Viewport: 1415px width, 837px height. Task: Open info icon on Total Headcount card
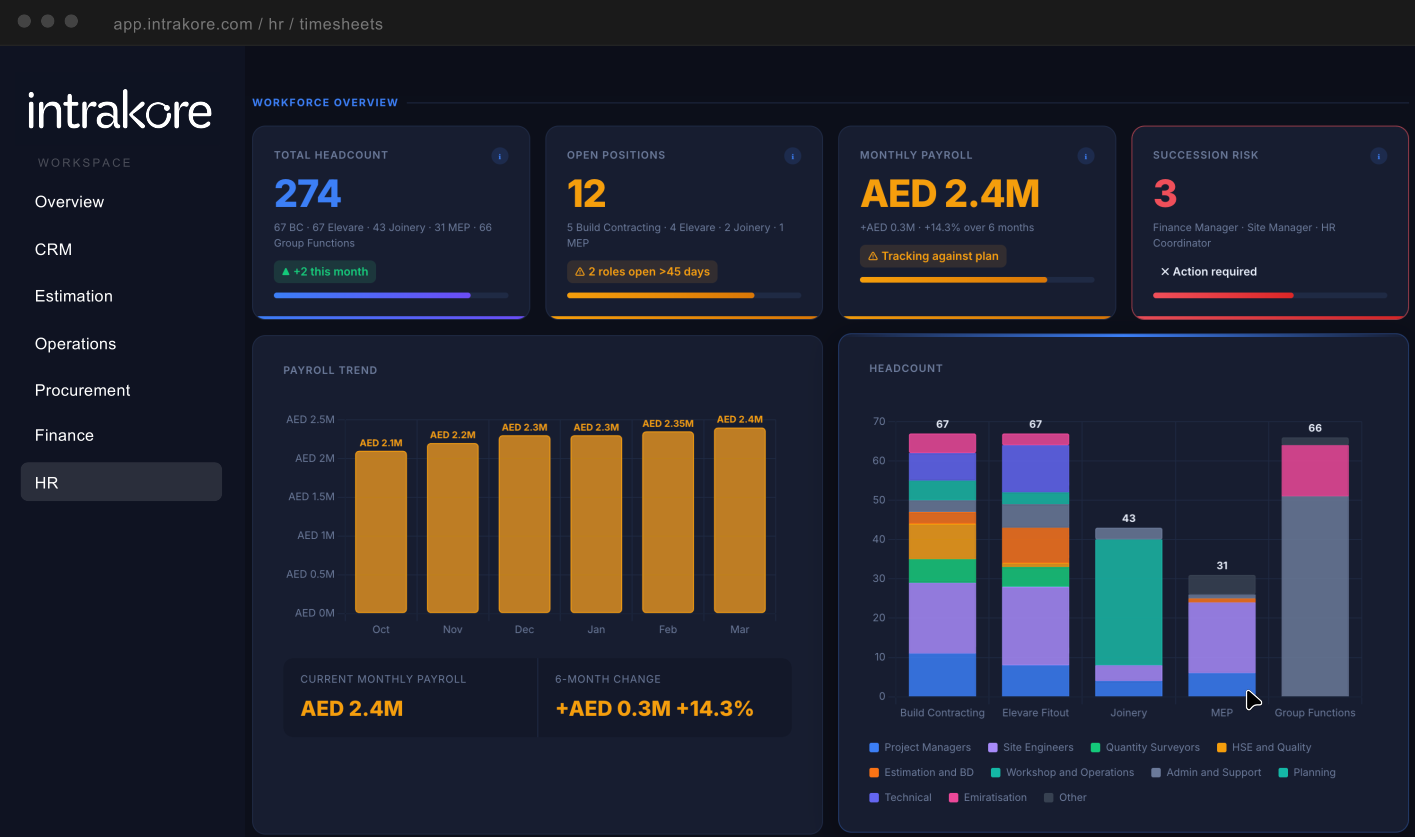pyautogui.click(x=500, y=156)
